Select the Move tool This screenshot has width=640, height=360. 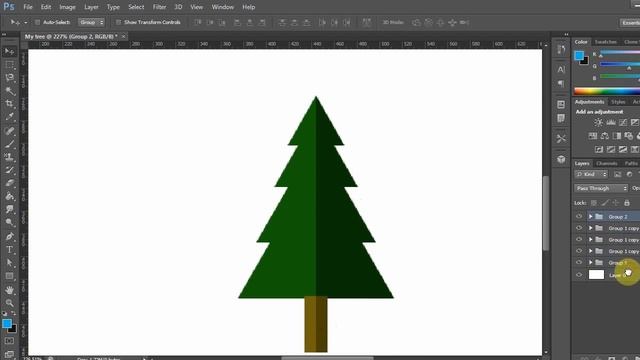tap(9, 51)
